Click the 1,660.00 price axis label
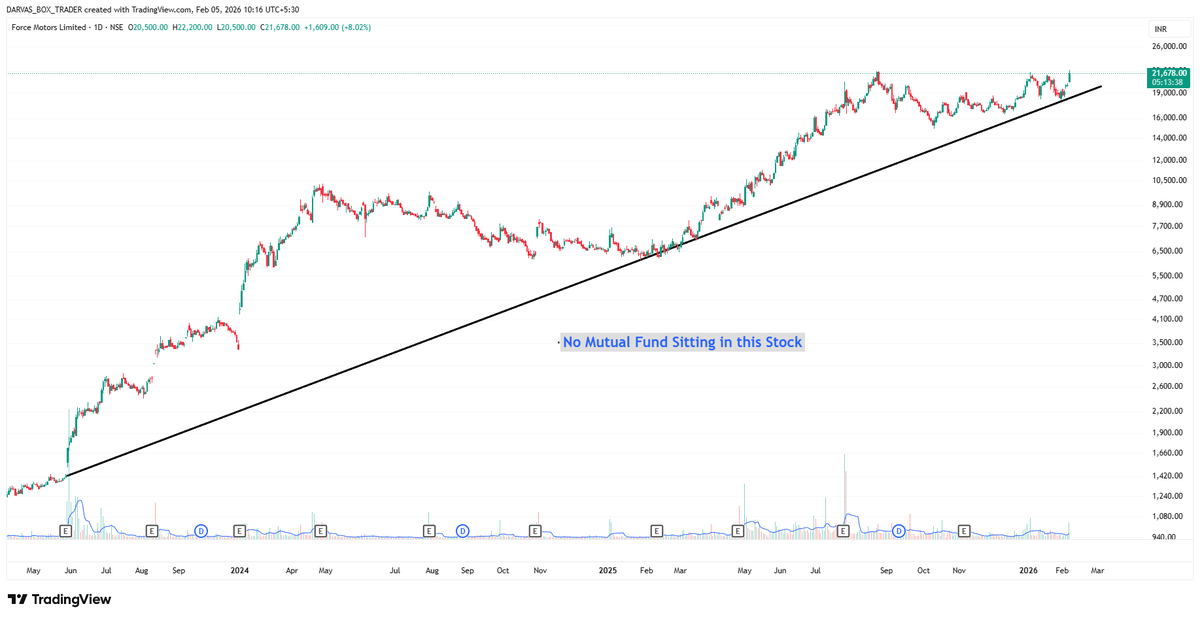Screen dimensions: 1200x619 pos(1169,453)
